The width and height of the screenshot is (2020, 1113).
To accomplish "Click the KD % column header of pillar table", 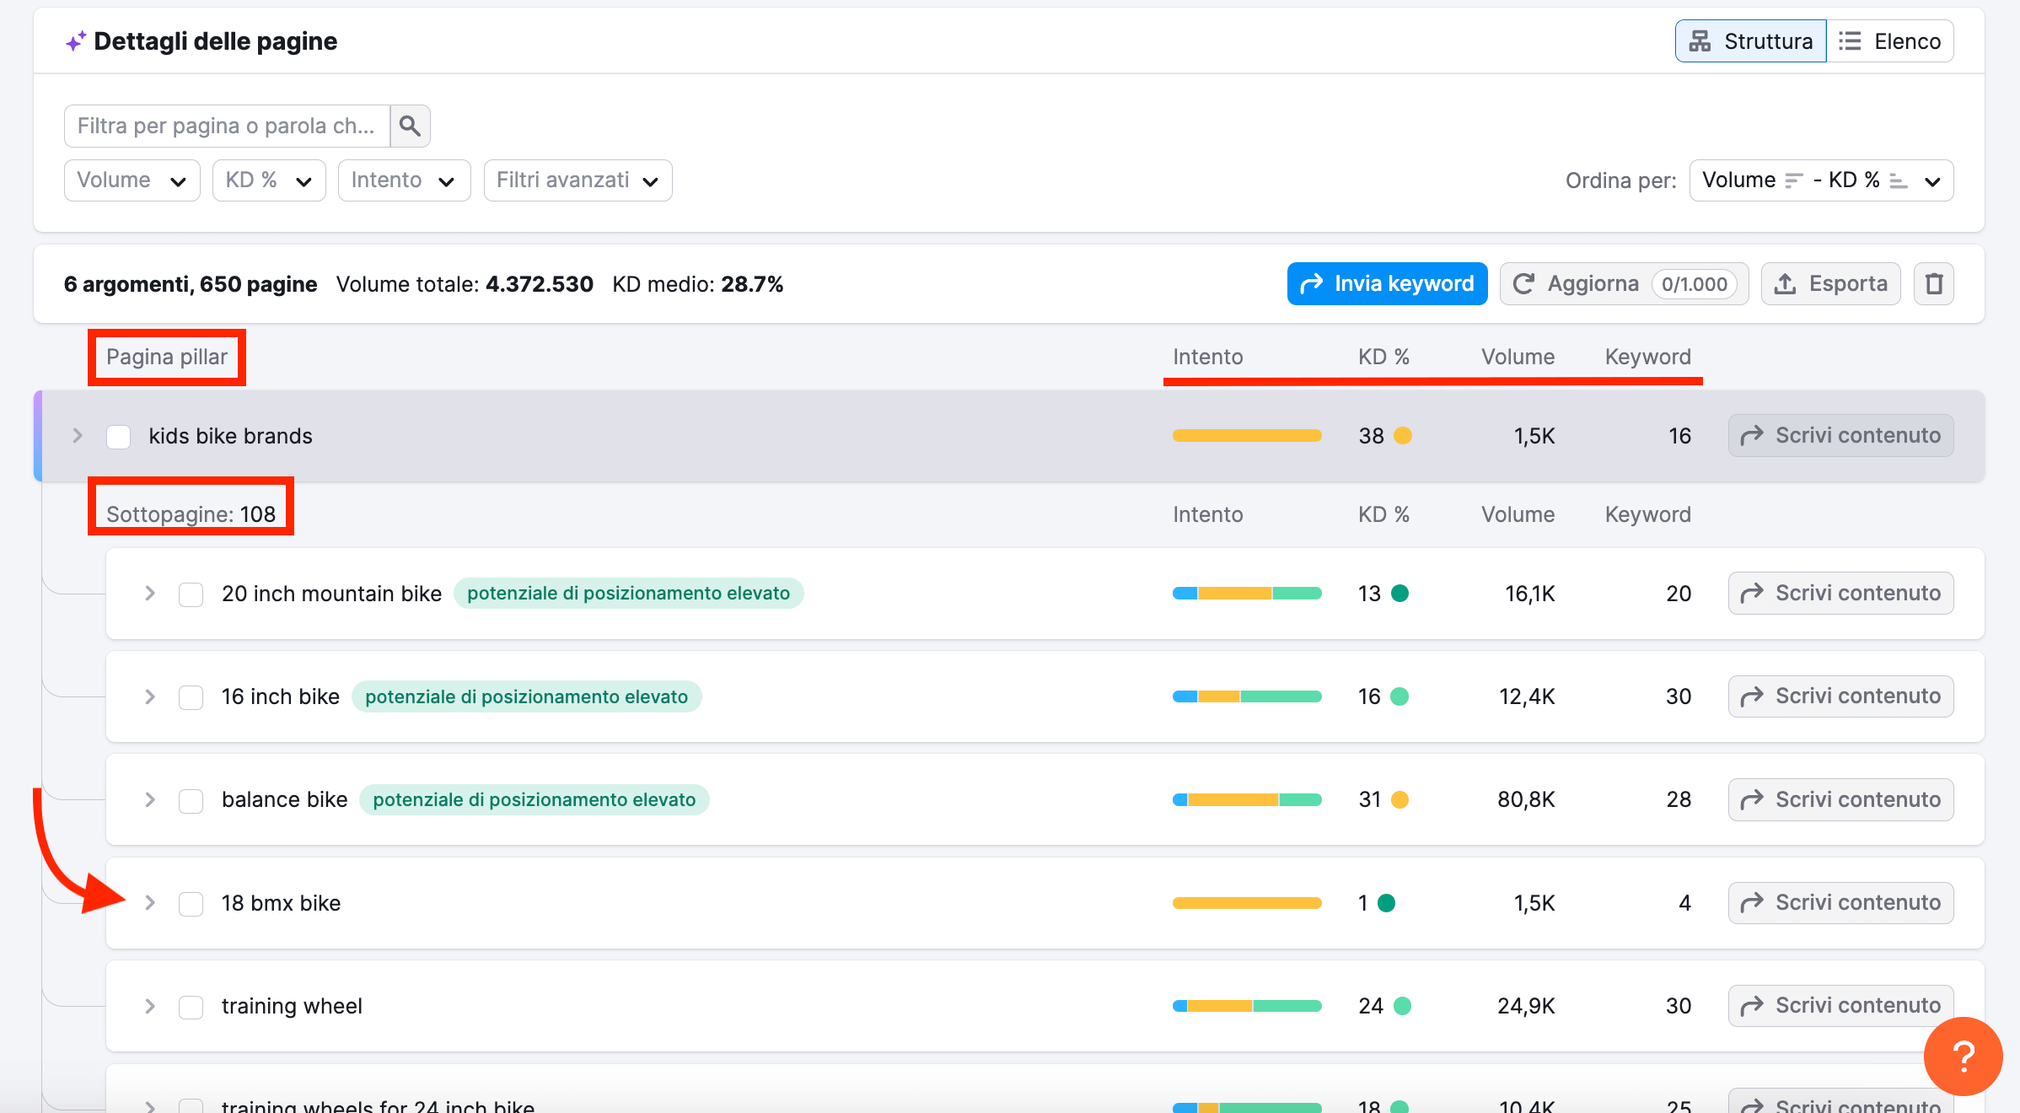I will pyautogui.click(x=1384, y=357).
